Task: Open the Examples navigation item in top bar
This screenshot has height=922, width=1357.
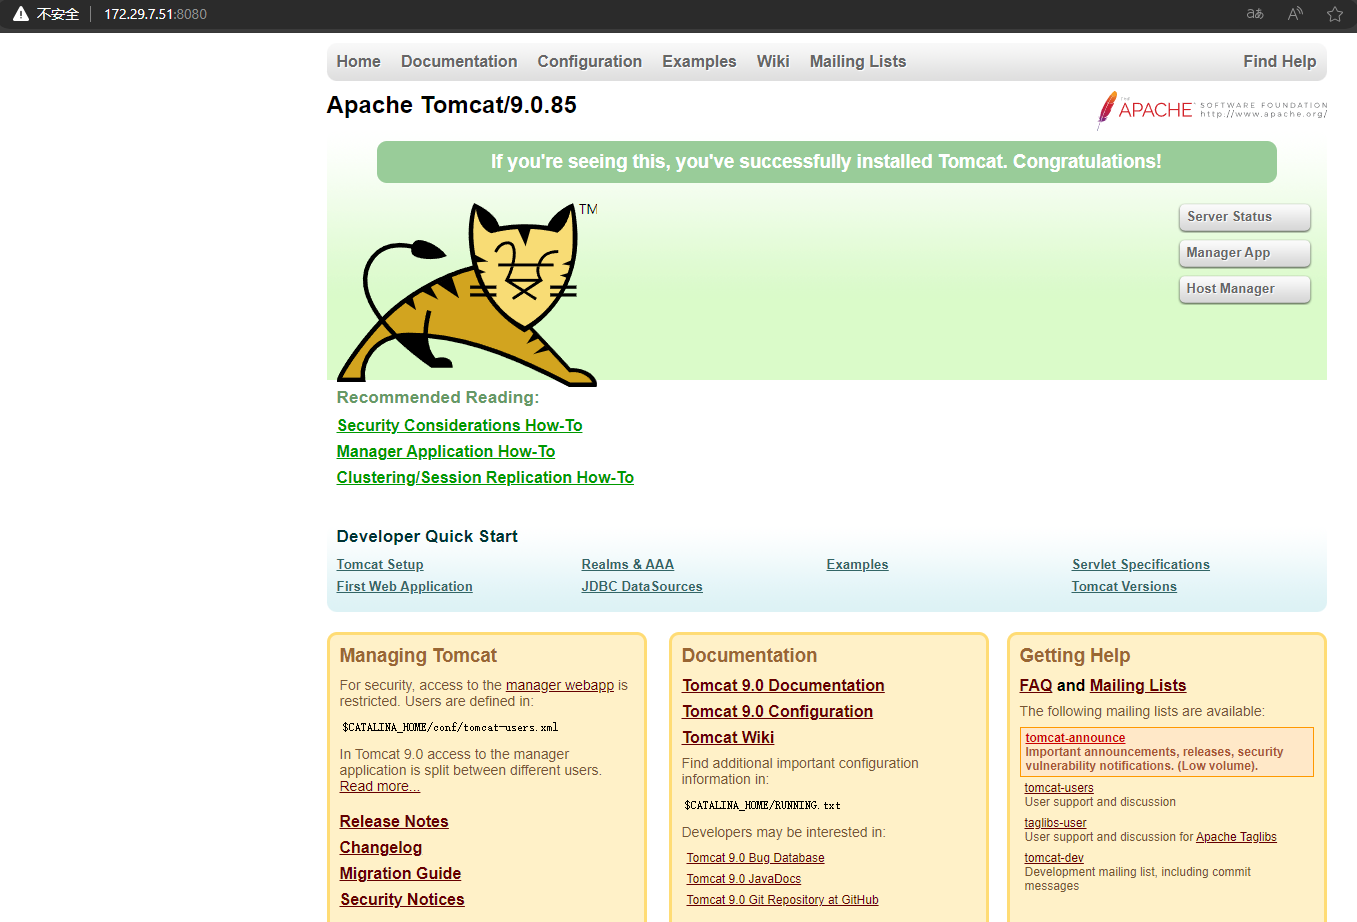Action: (x=699, y=61)
